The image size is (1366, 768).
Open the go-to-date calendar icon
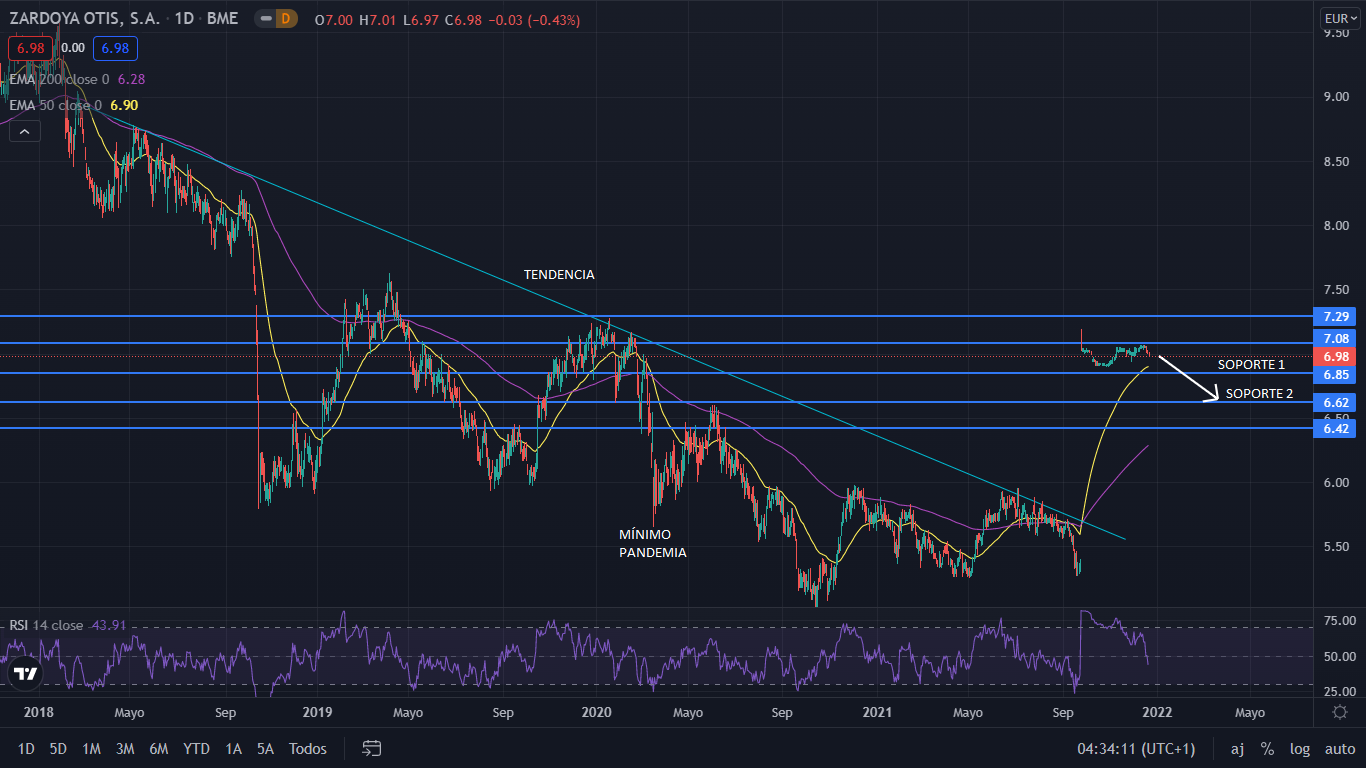372,748
